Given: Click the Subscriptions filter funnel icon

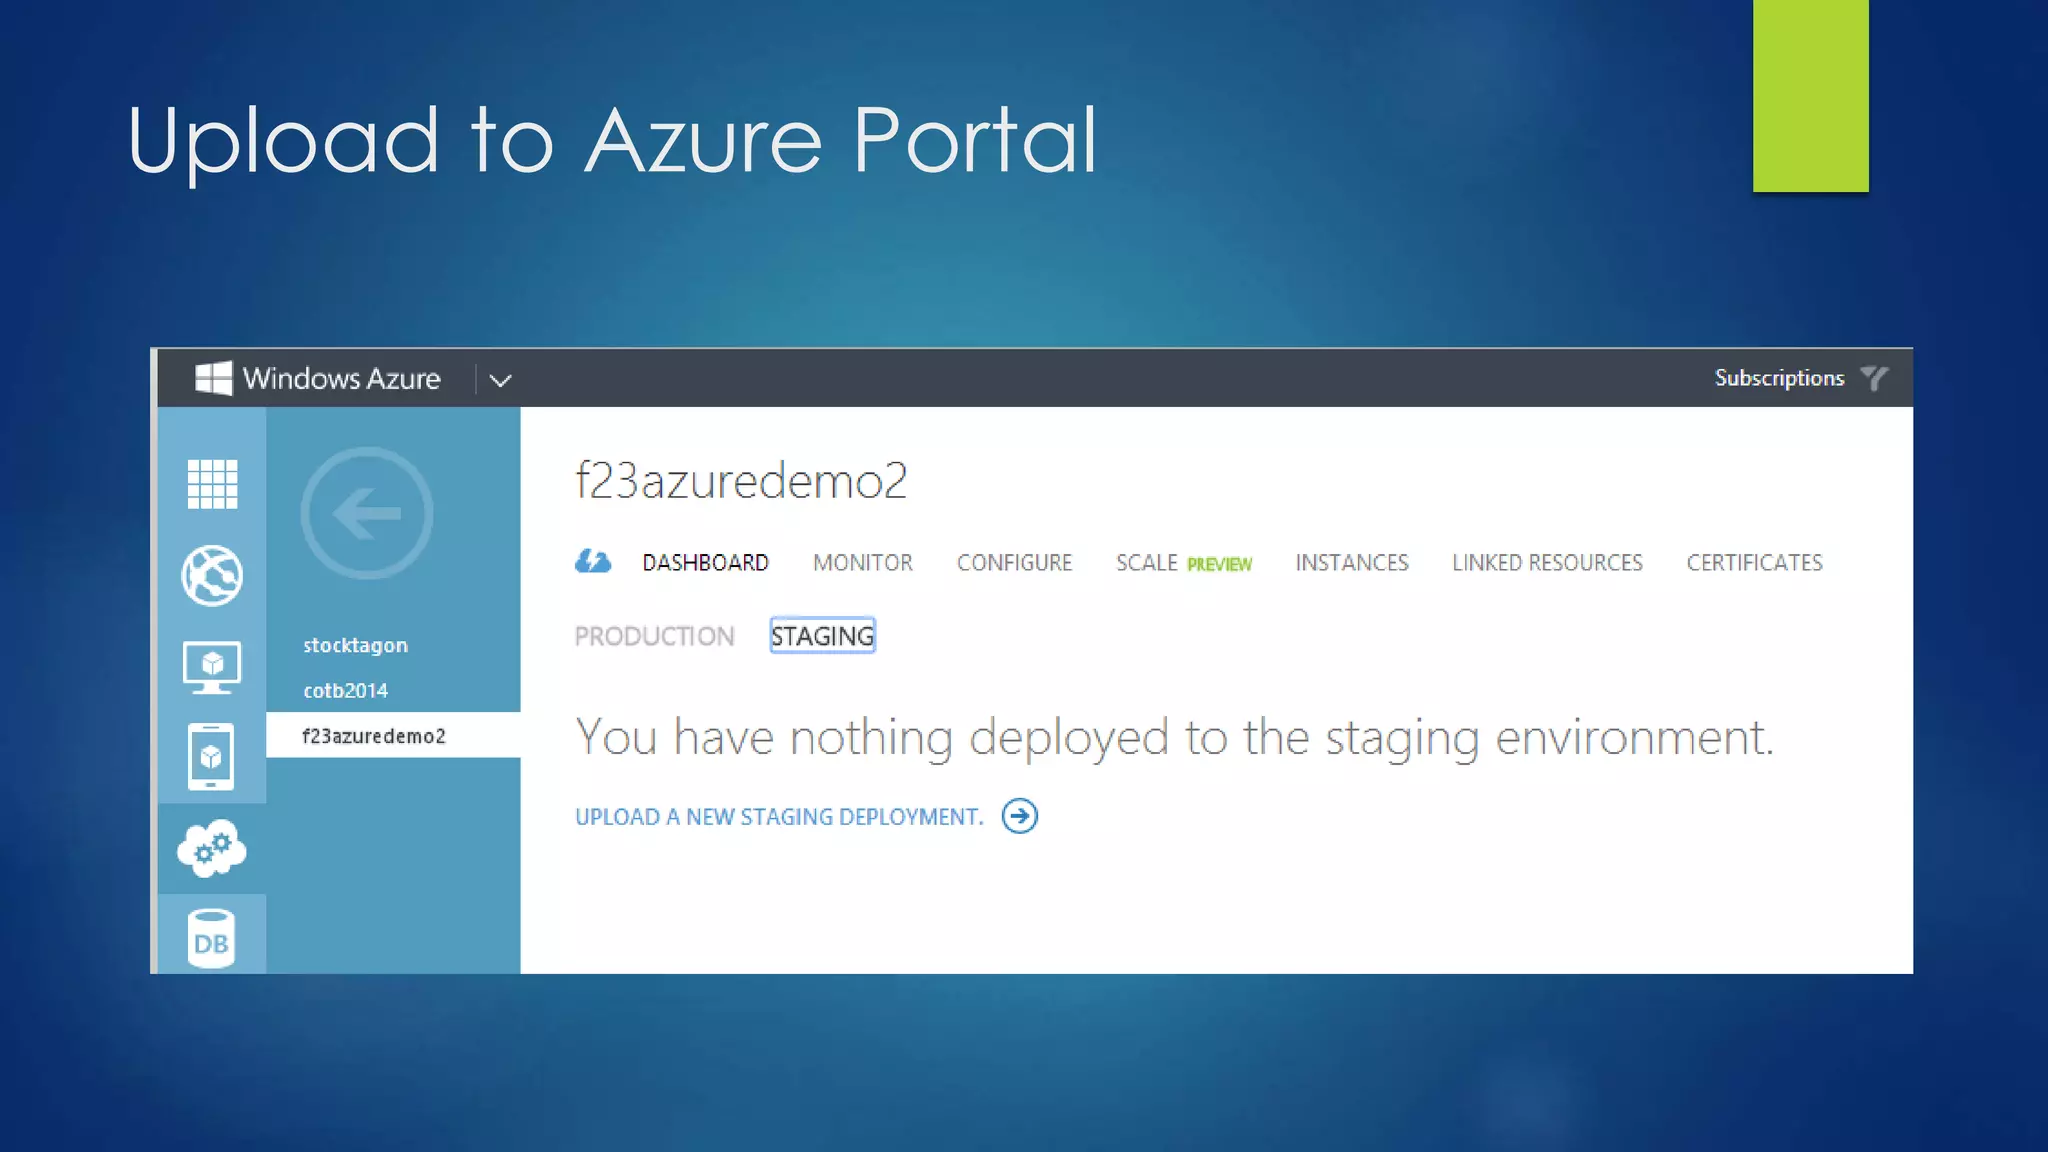Looking at the screenshot, I should tap(1875, 378).
